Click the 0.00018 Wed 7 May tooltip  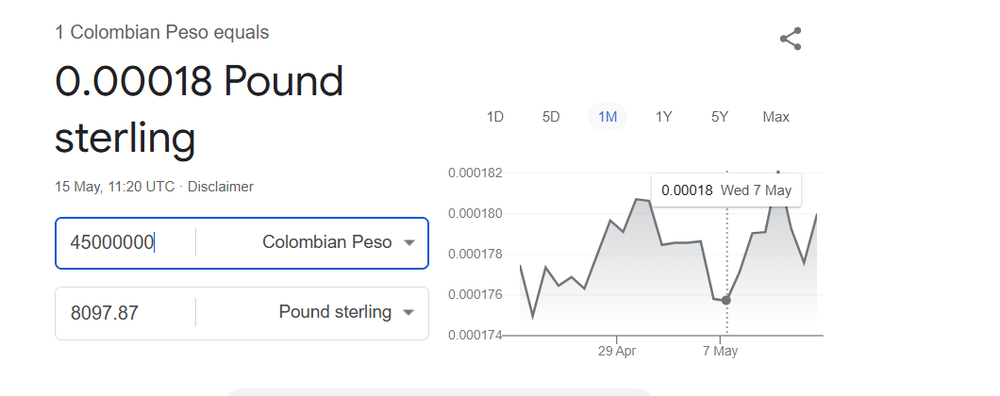click(x=726, y=190)
